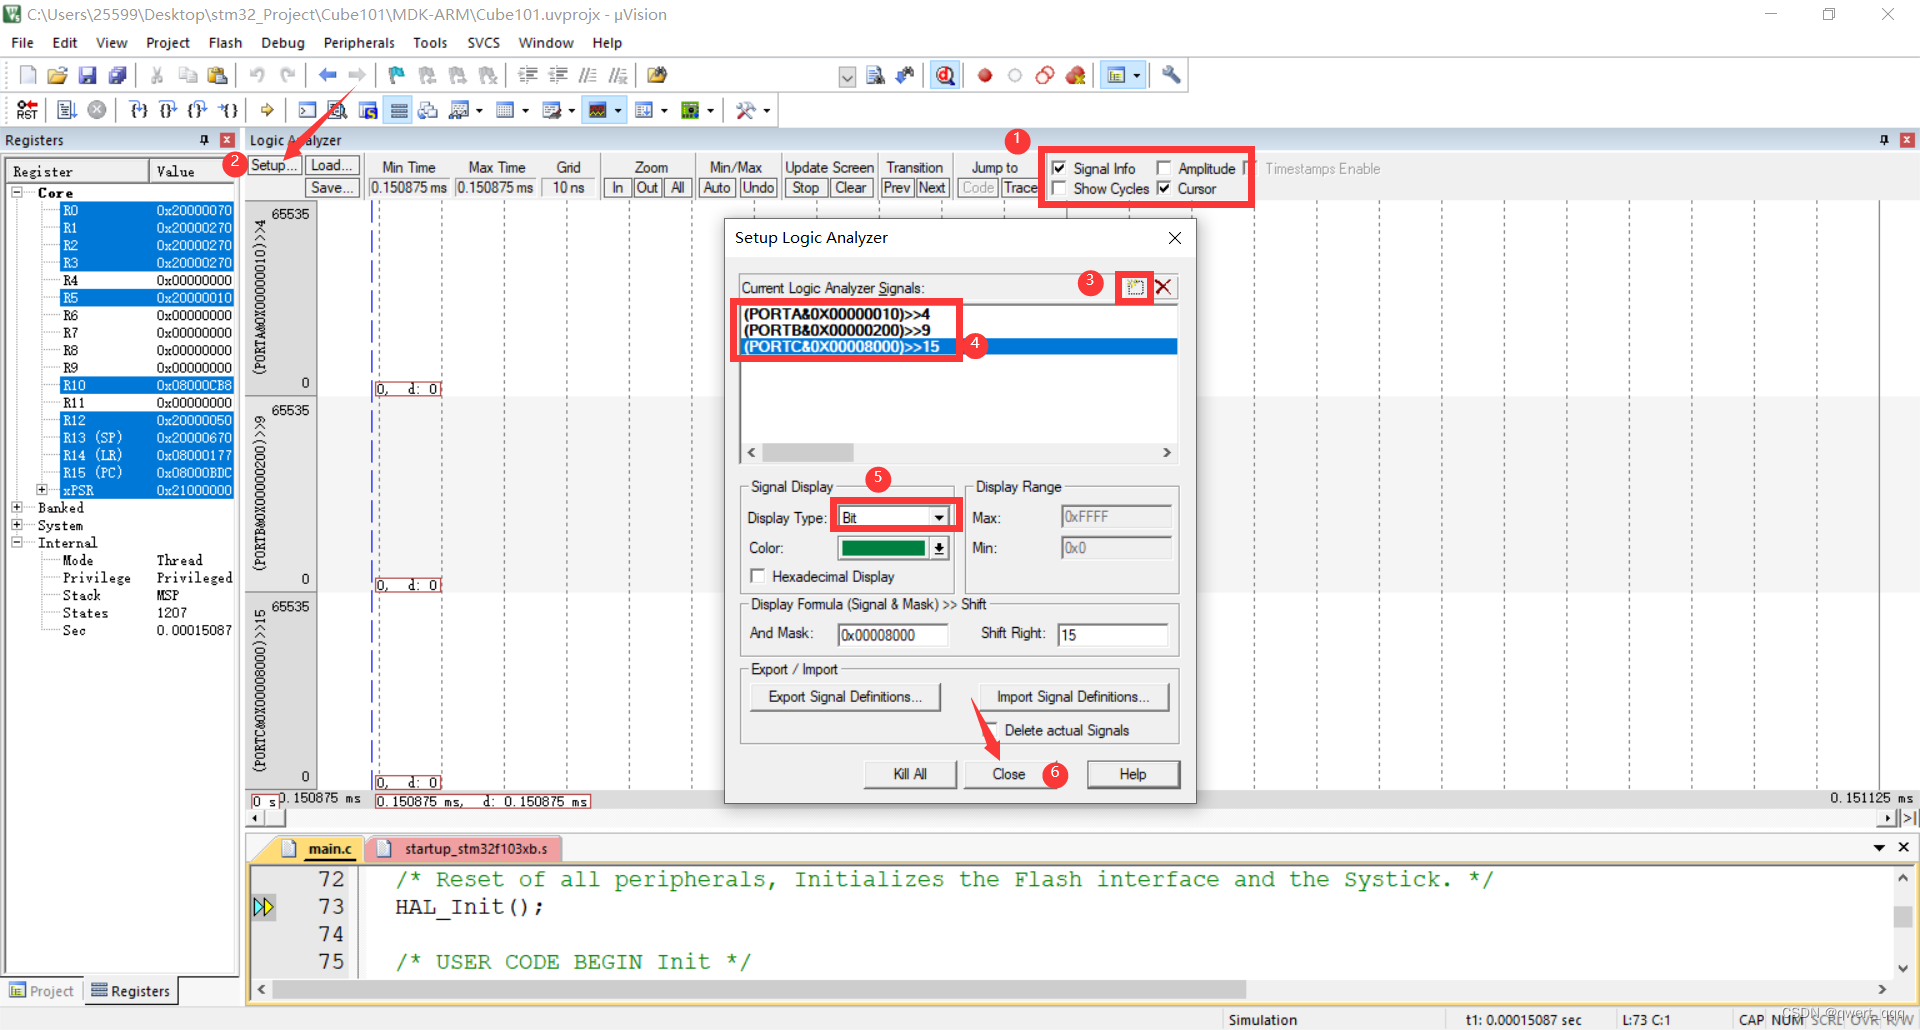Screen dimensions: 1920x1030
Task: Click New signal icon in Setup dialog
Action: [x=1135, y=287]
